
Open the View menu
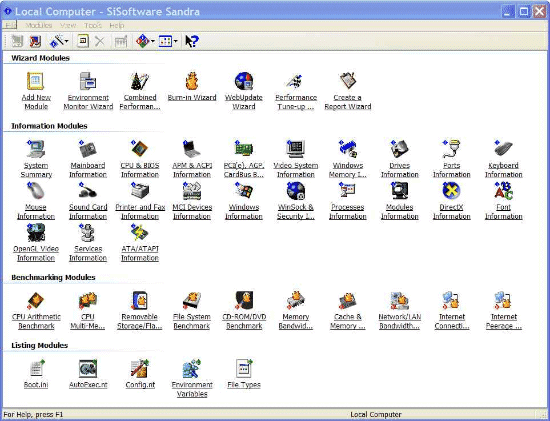click(x=68, y=25)
